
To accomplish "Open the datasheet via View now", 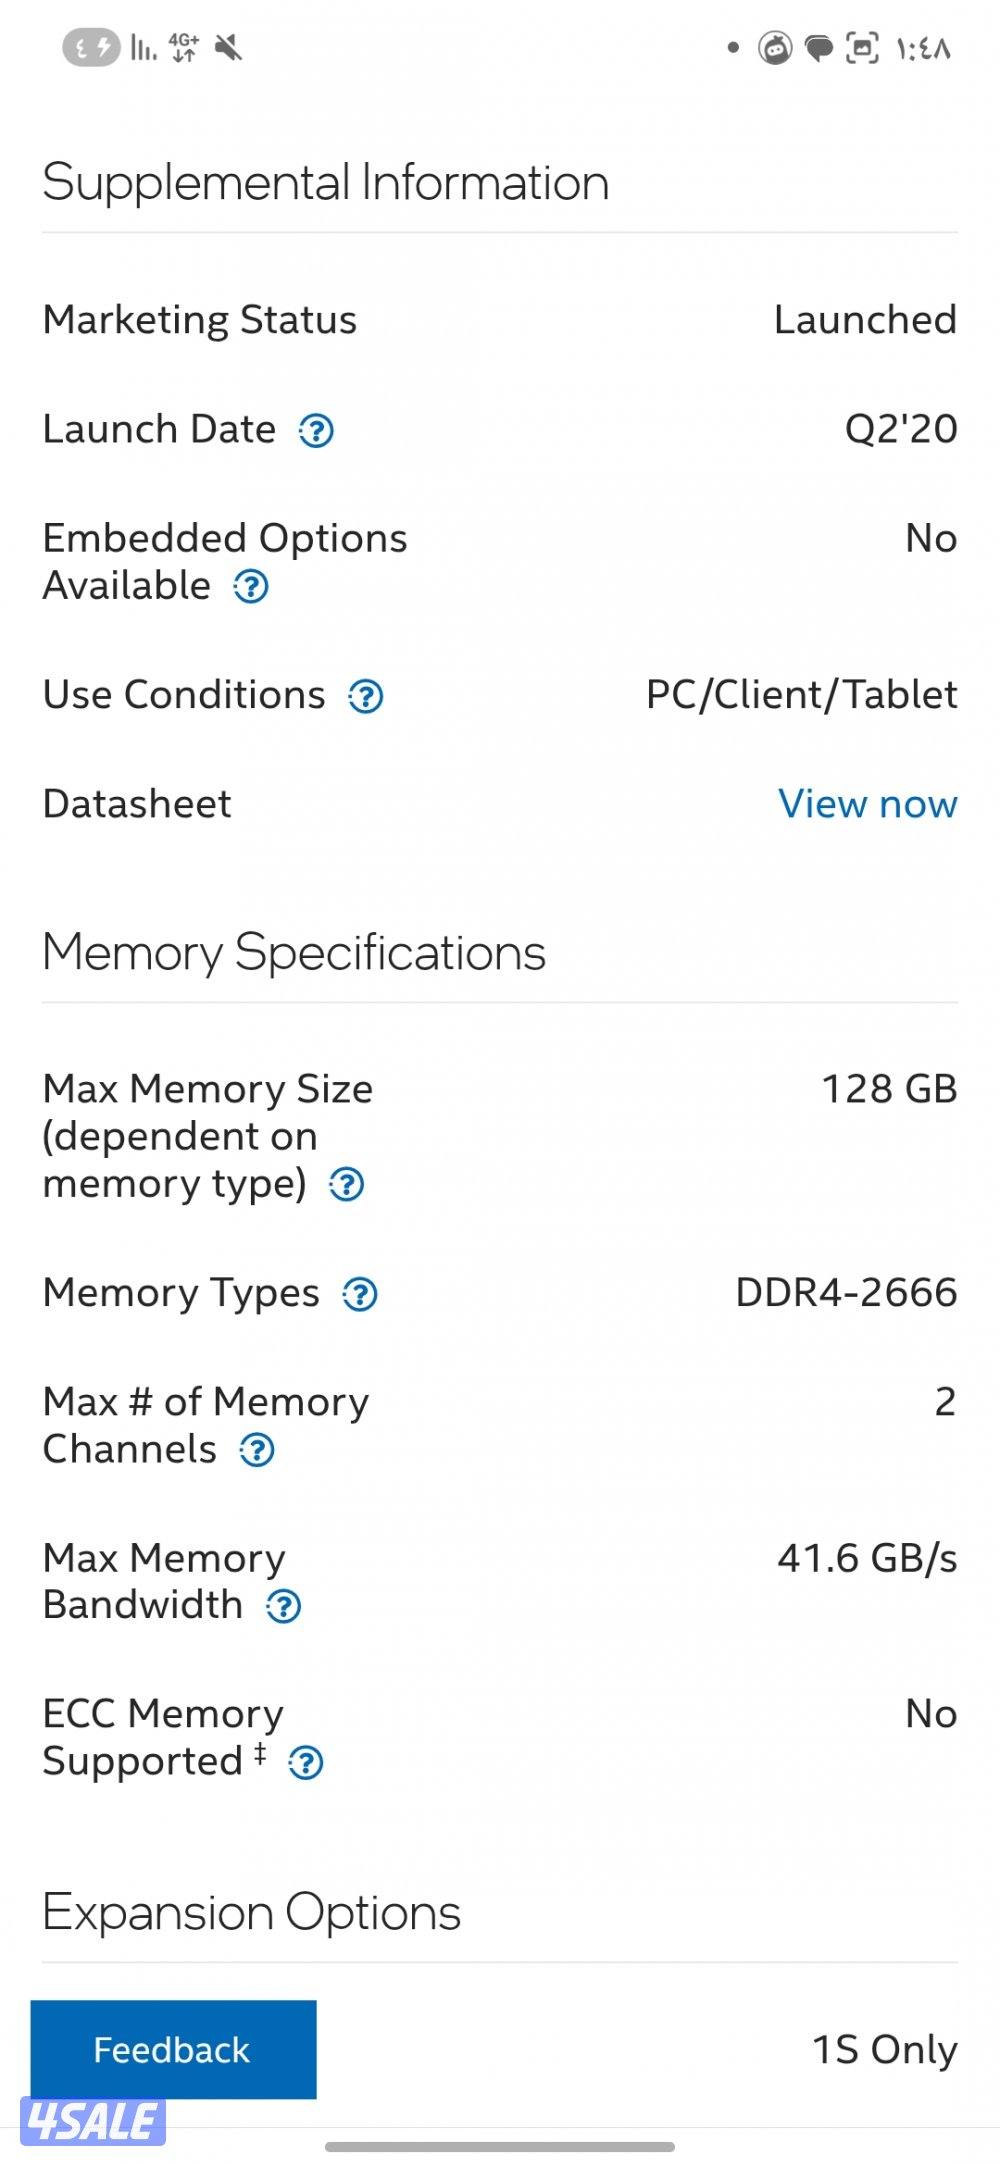I will coord(866,804).
